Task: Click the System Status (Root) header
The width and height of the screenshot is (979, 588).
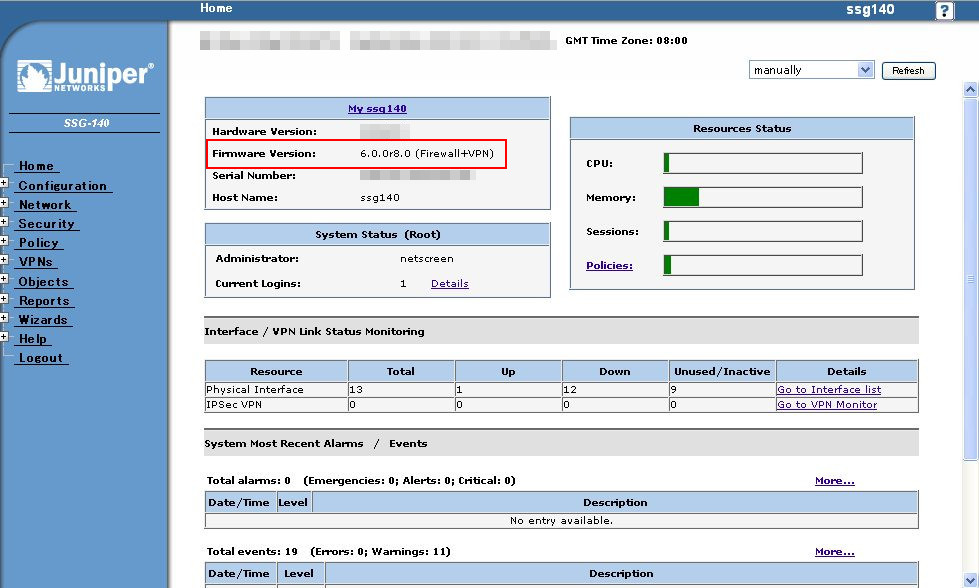Action: pyautogui.click(x=378, y=235)
